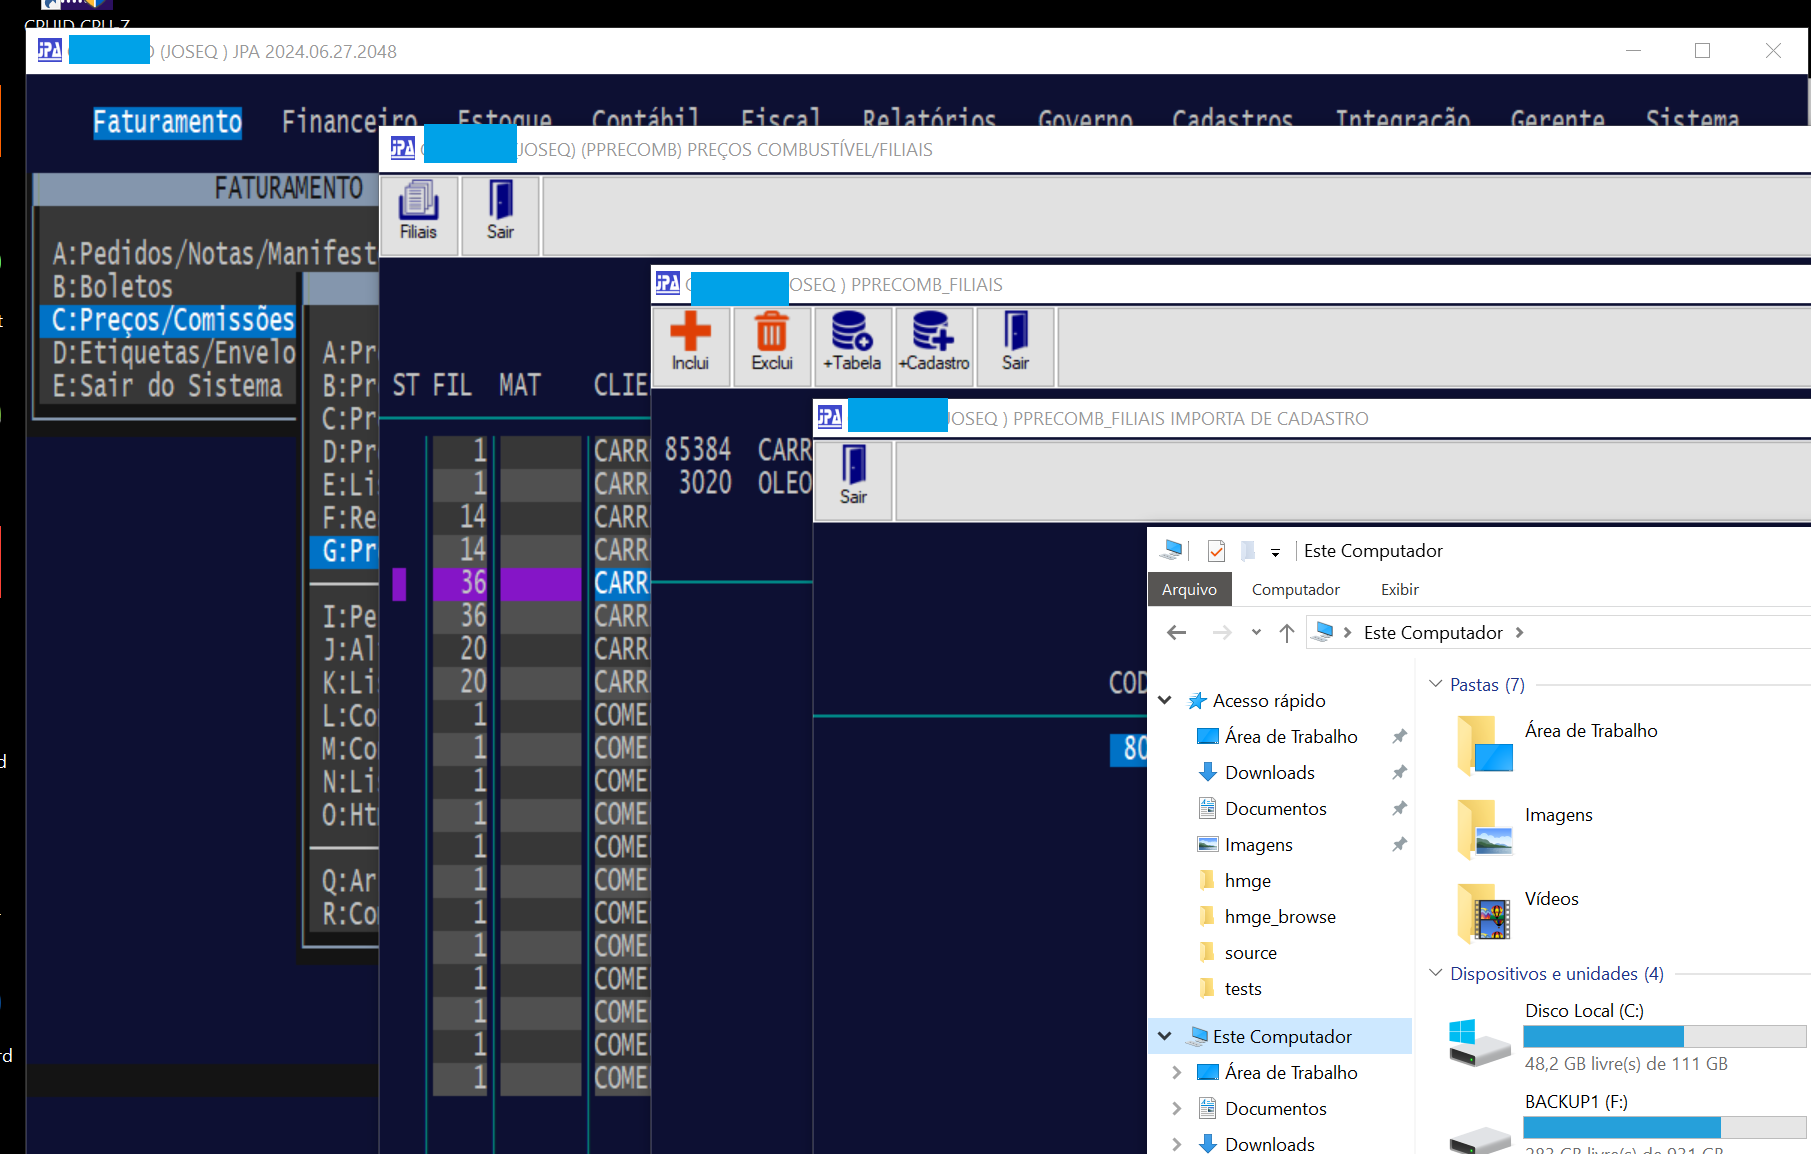Open the Faturamento menu
This screenshot has height=1154, width=1811.
167,122
